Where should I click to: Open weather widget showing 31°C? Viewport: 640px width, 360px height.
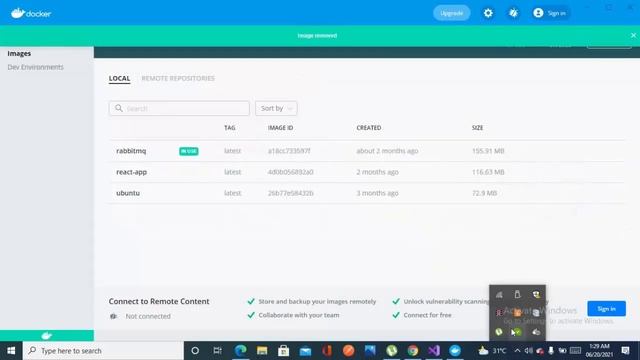pos(493,351)
